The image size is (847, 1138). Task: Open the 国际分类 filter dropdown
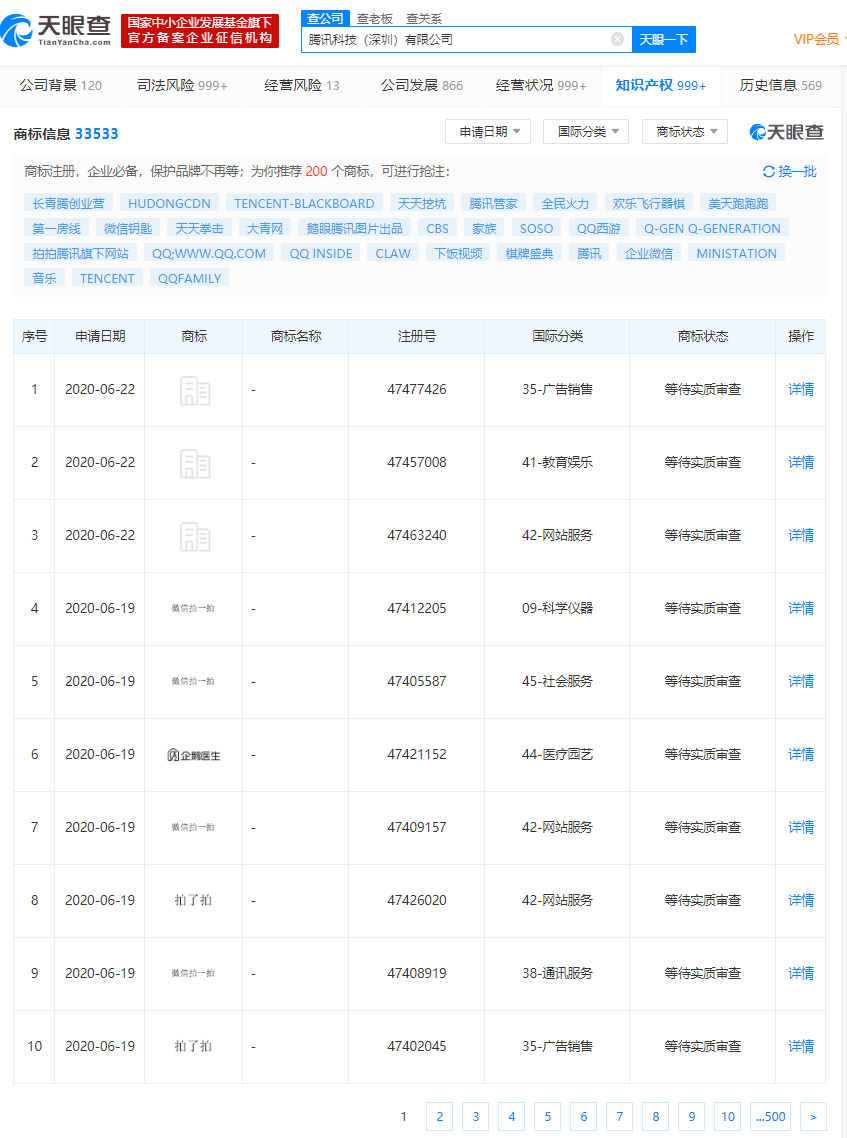coord(585,132)
